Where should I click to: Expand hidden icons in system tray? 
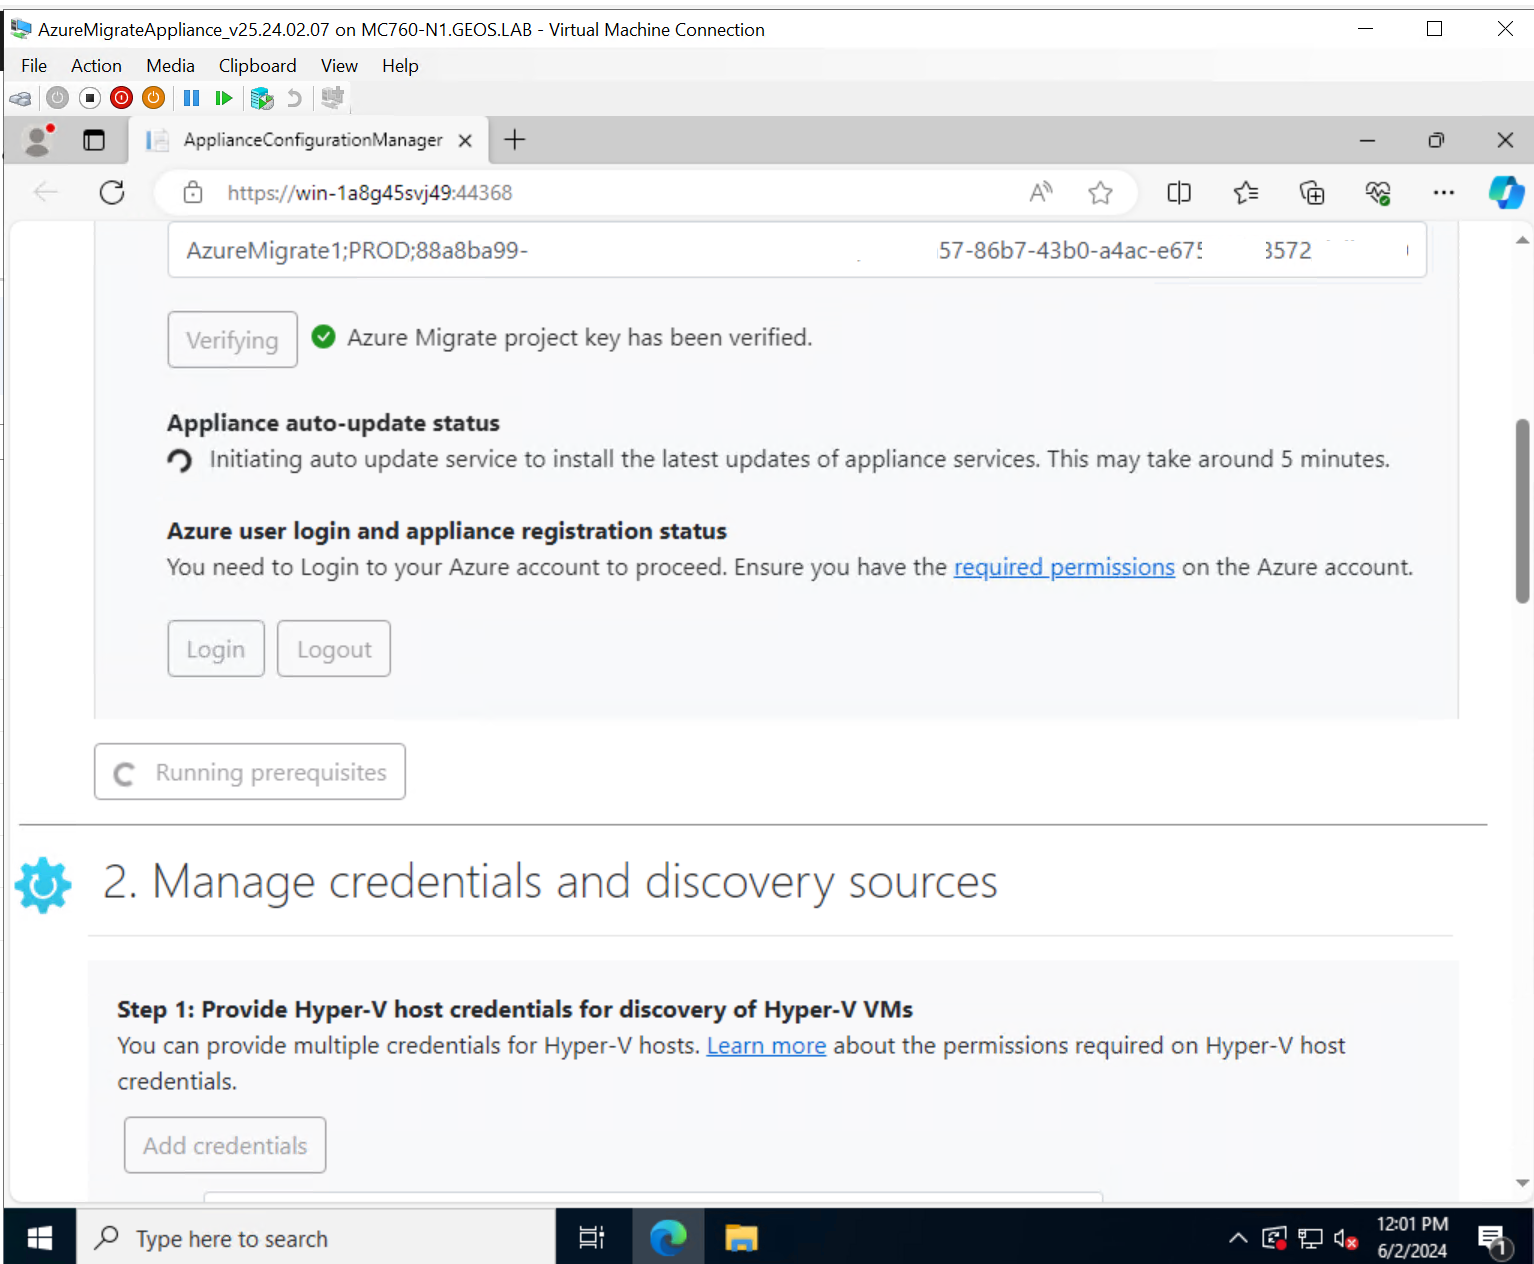pos(1238,1238)
